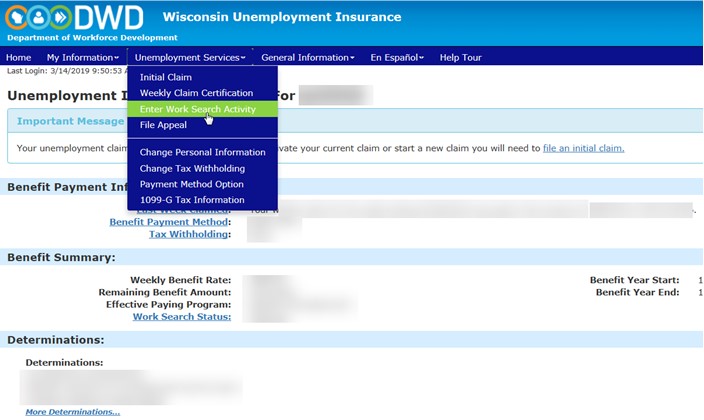Follow the 'file an initial claim' link
This screenshot has height=420, width=704.
pyautogui.click(x=583, y=148)
